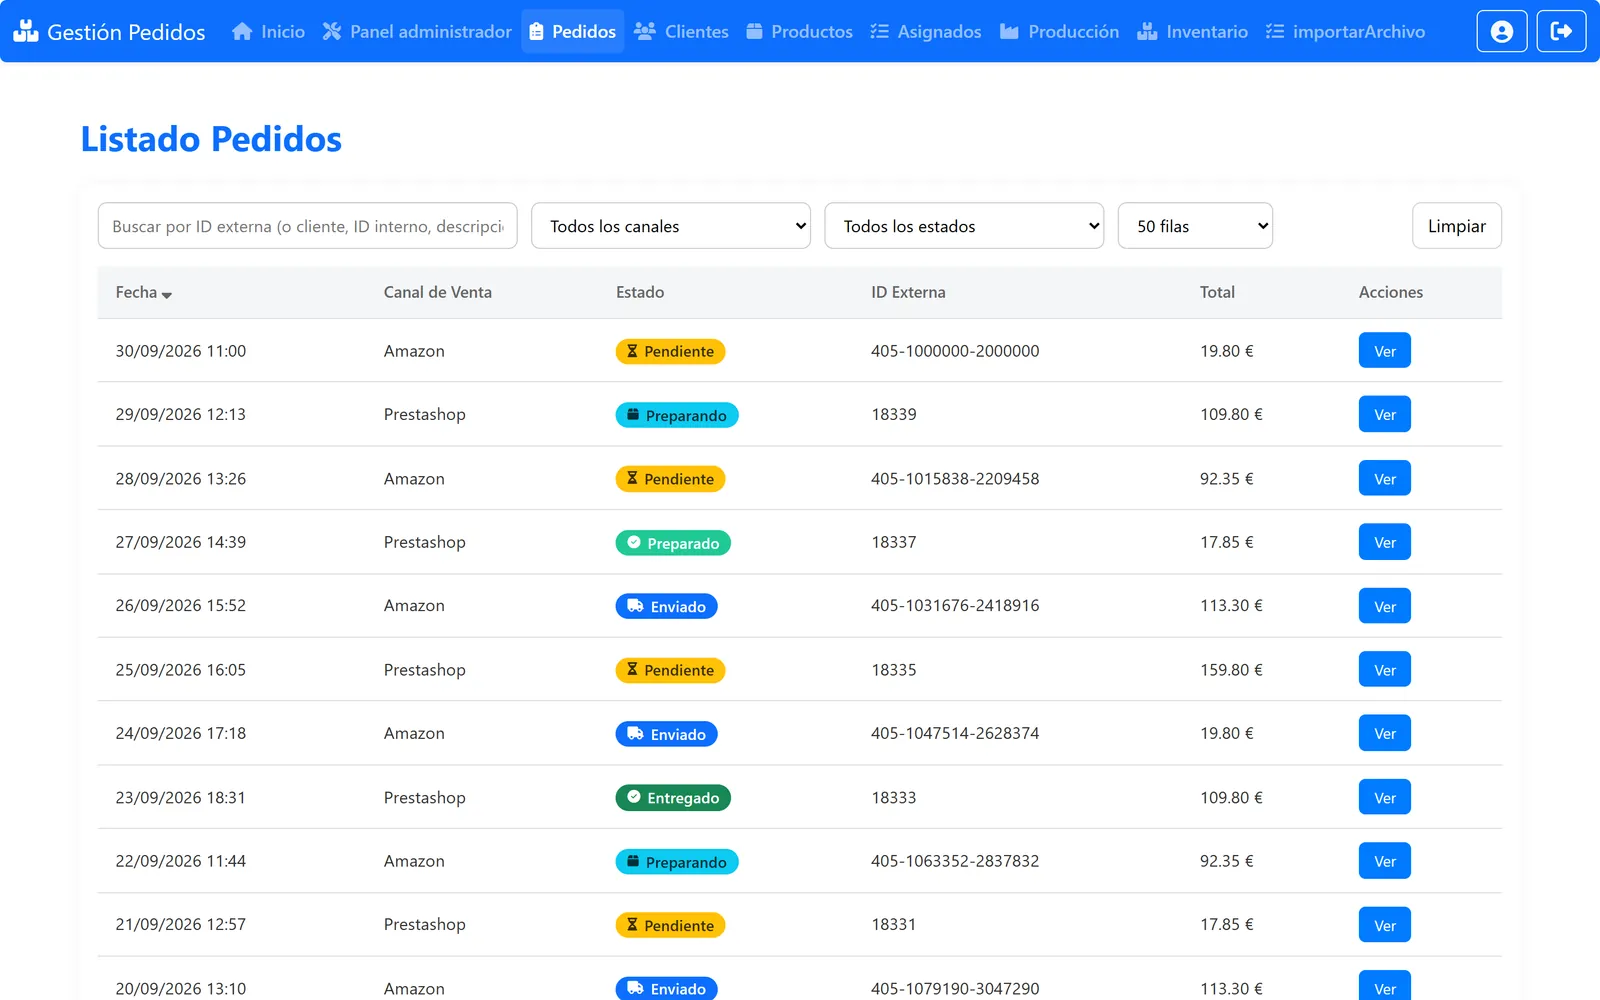Go to Producción menu item

(x=1059, y=31)
